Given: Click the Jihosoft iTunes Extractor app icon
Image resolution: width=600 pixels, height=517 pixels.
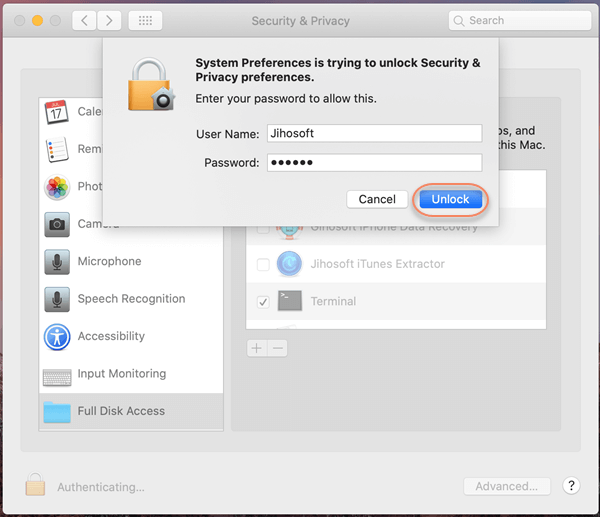Looking at the screenshot, I should (x=289, y=264).
